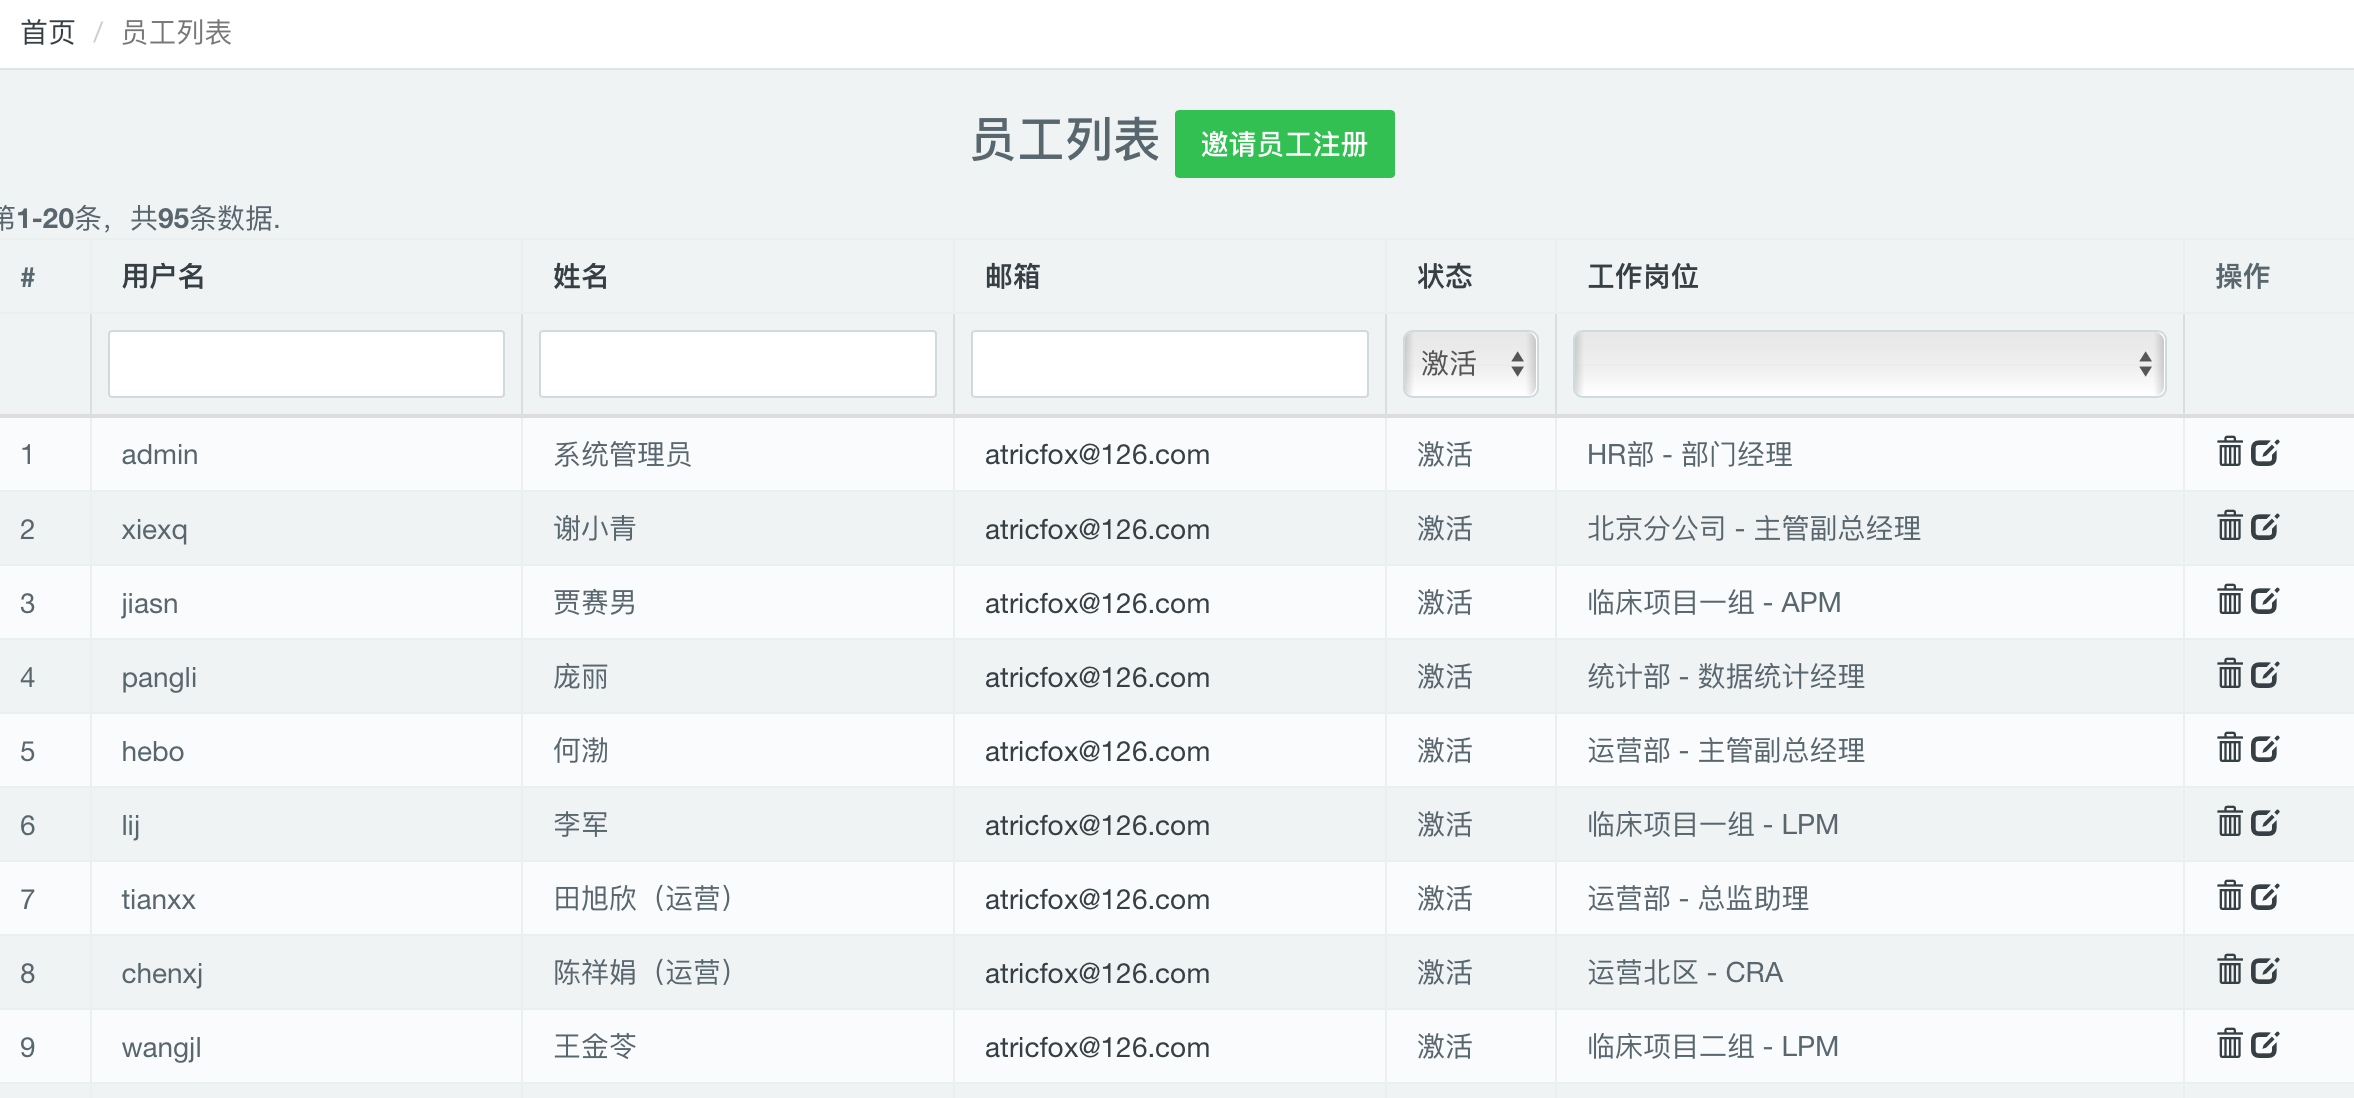Delete the hebo employee row
Screen dimensions: 2354x1098
point(2229,748)
